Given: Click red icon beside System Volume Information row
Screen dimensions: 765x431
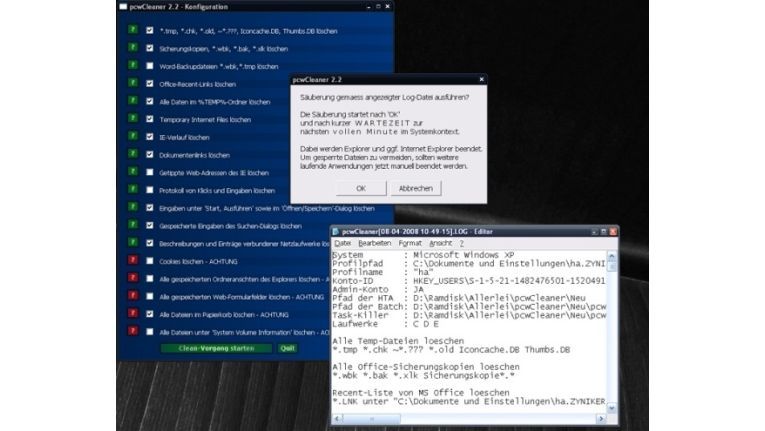Looking at the screenshot, I should 132,331.
